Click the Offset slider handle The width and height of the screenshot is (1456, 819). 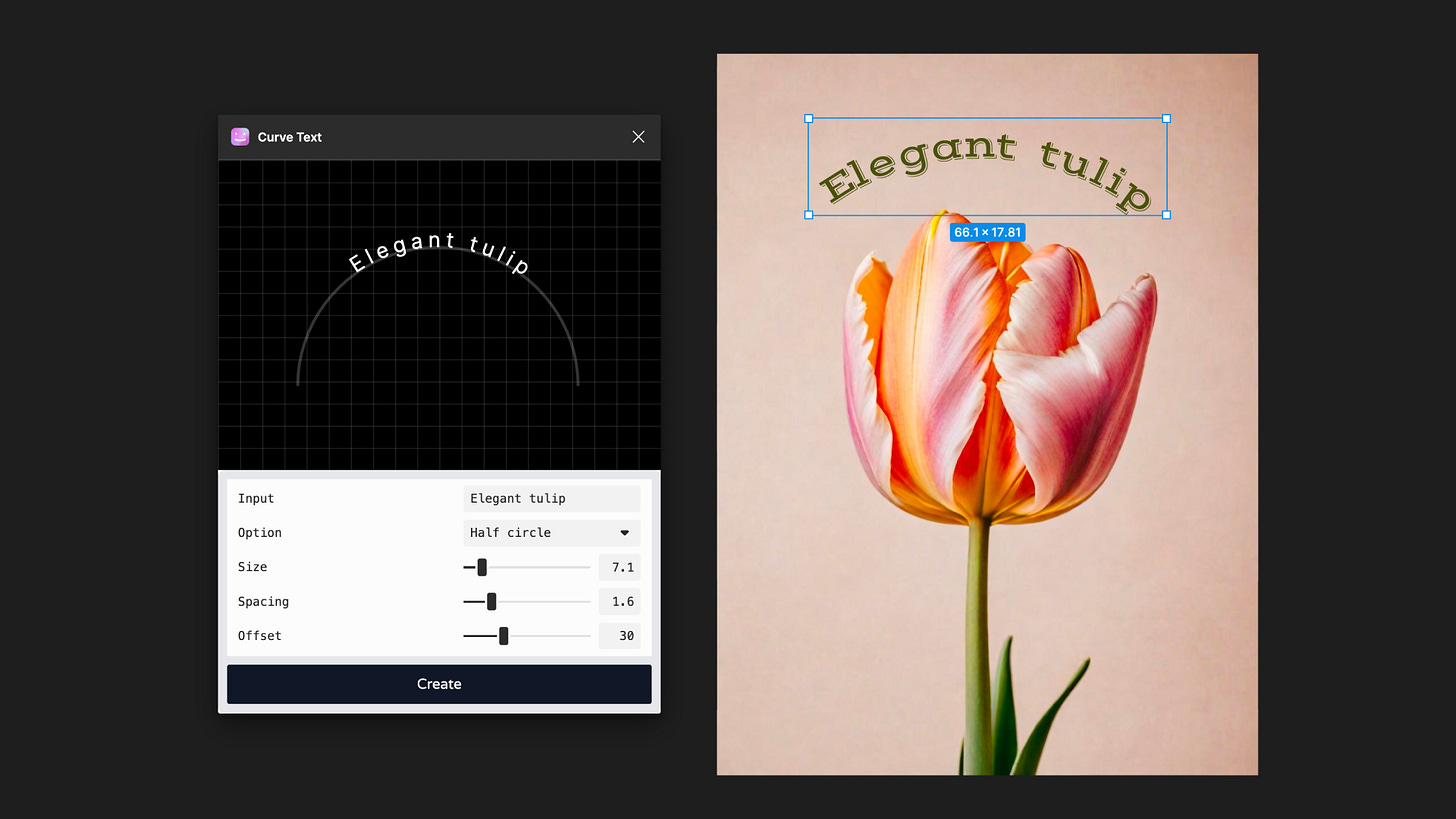(x=505, y=636)
